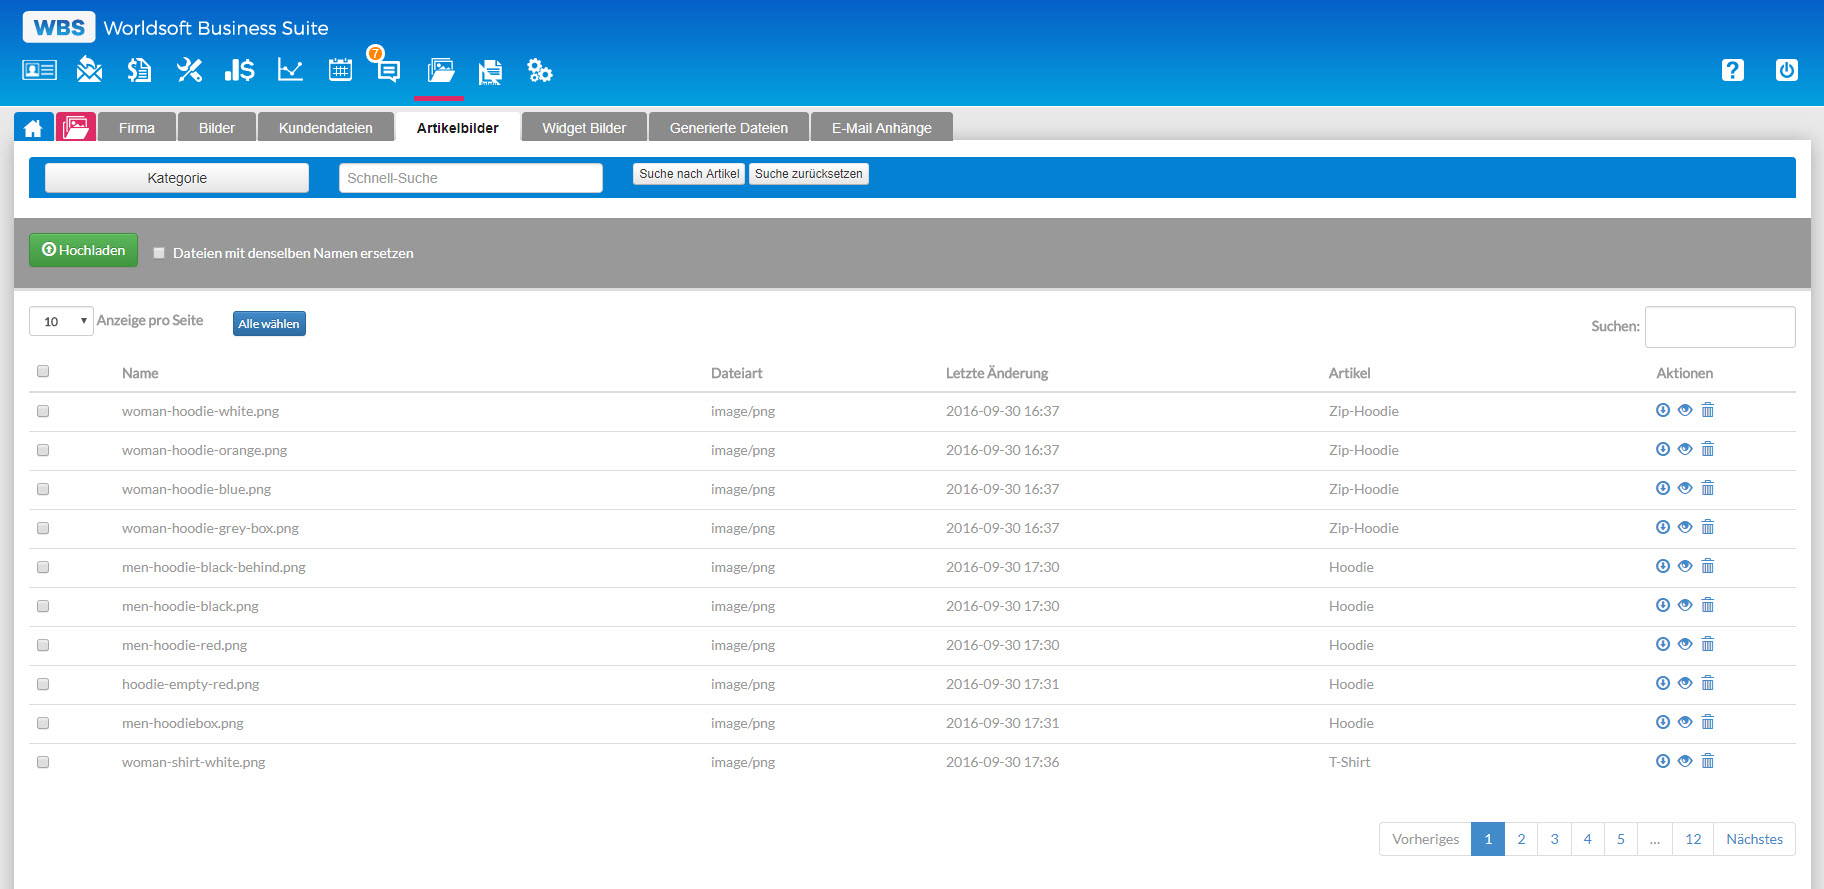1824x889 pixels.
Task: Open the contacts ID card icon
Action: pyautogui.click(x=39, y=70)
